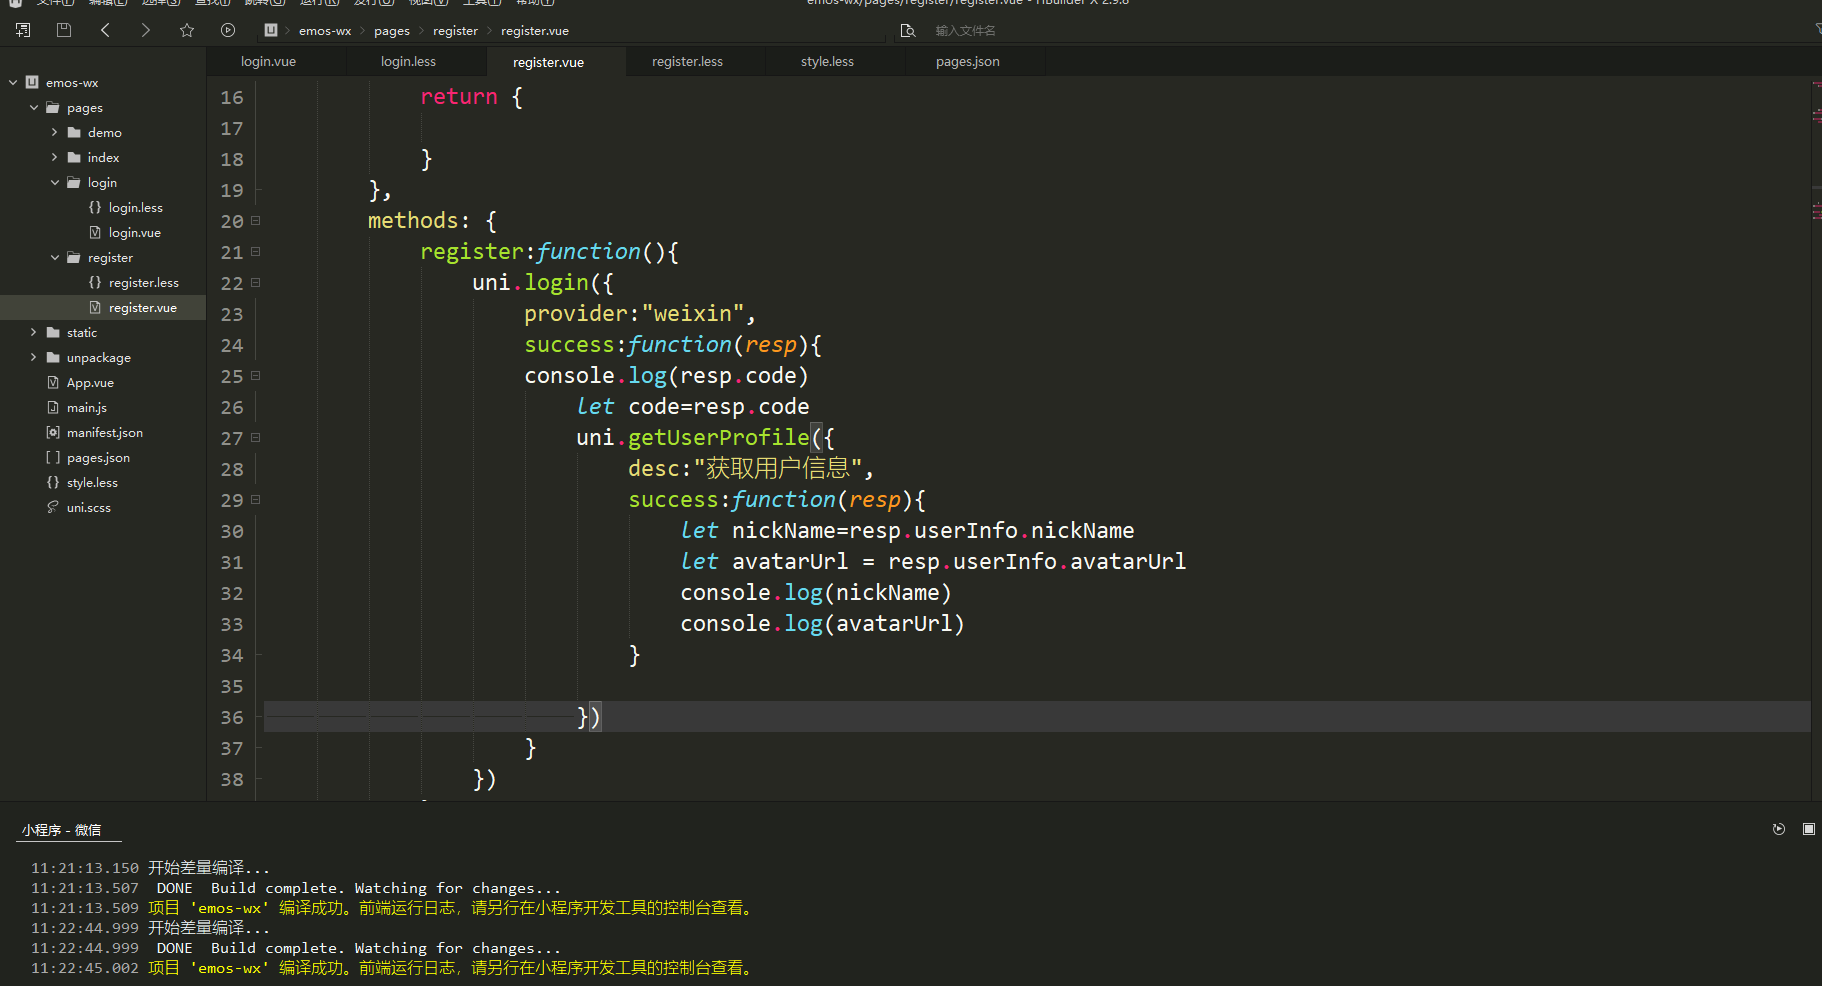The width and height of the screenshot is (1822, 986).
Task: Switch to the register.less tab
Action: [687, 61]
